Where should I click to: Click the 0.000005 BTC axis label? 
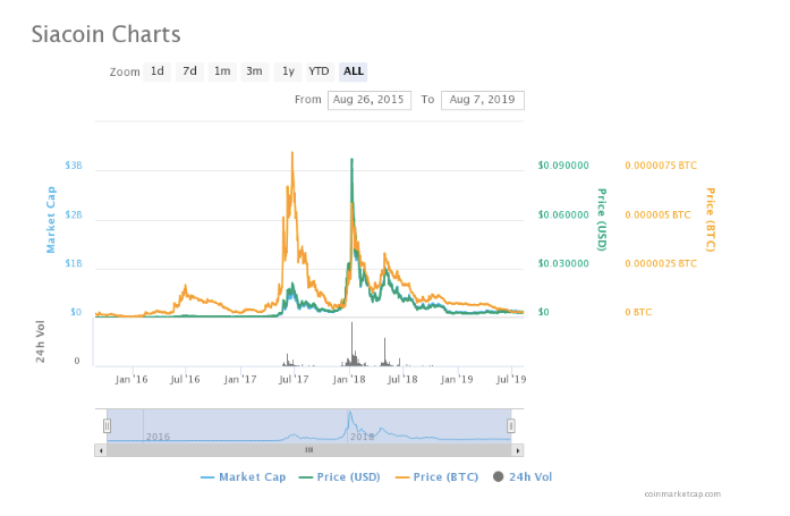tap(657, 215)
